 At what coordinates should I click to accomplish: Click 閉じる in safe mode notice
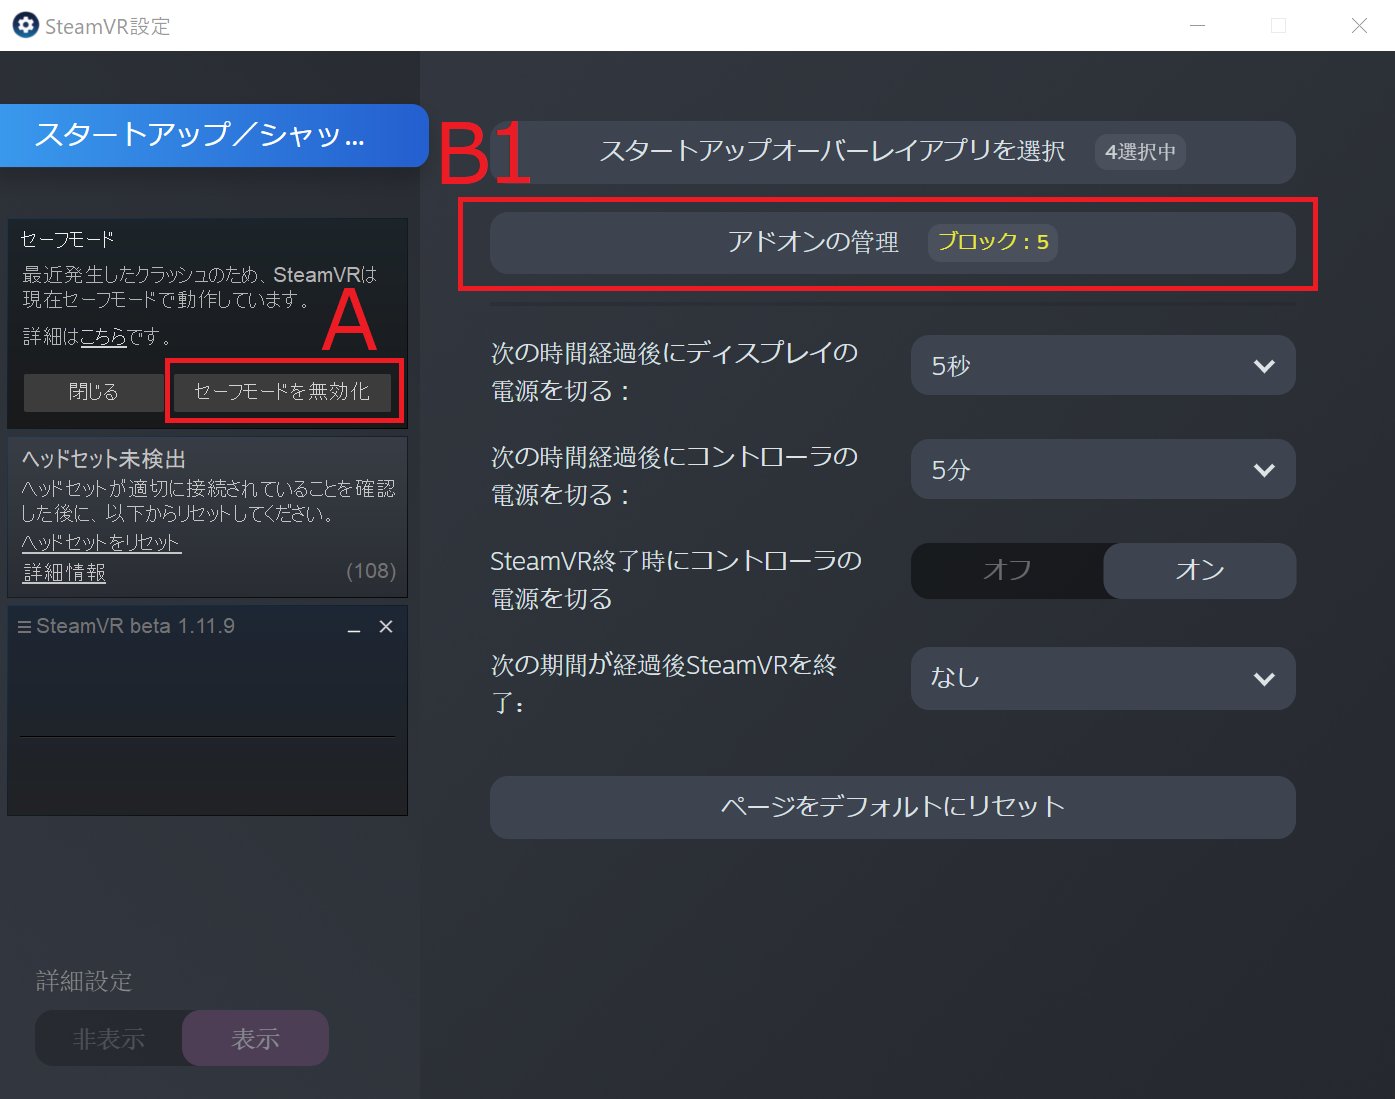pos(93,392)
